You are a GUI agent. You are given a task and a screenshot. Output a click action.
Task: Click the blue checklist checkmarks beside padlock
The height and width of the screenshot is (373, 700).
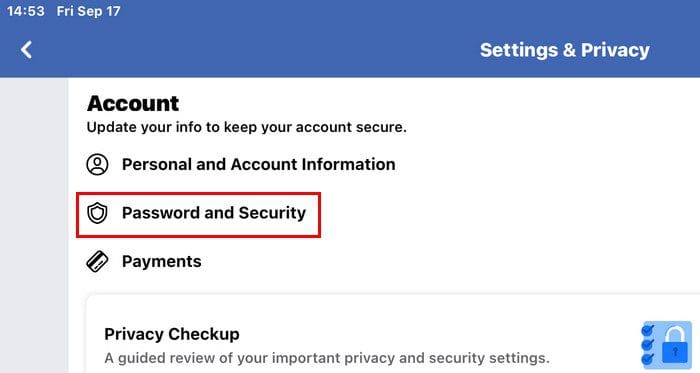648,344
